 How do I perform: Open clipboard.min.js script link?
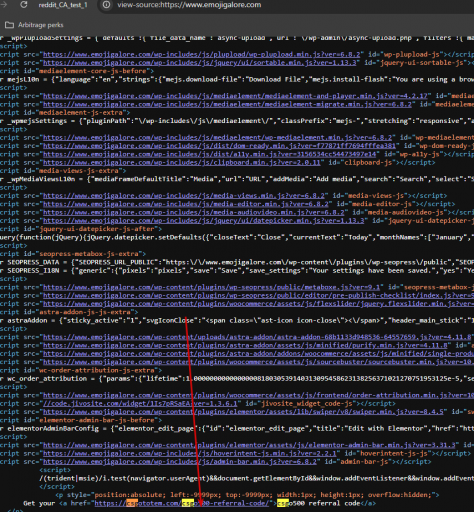coord(182,163)
